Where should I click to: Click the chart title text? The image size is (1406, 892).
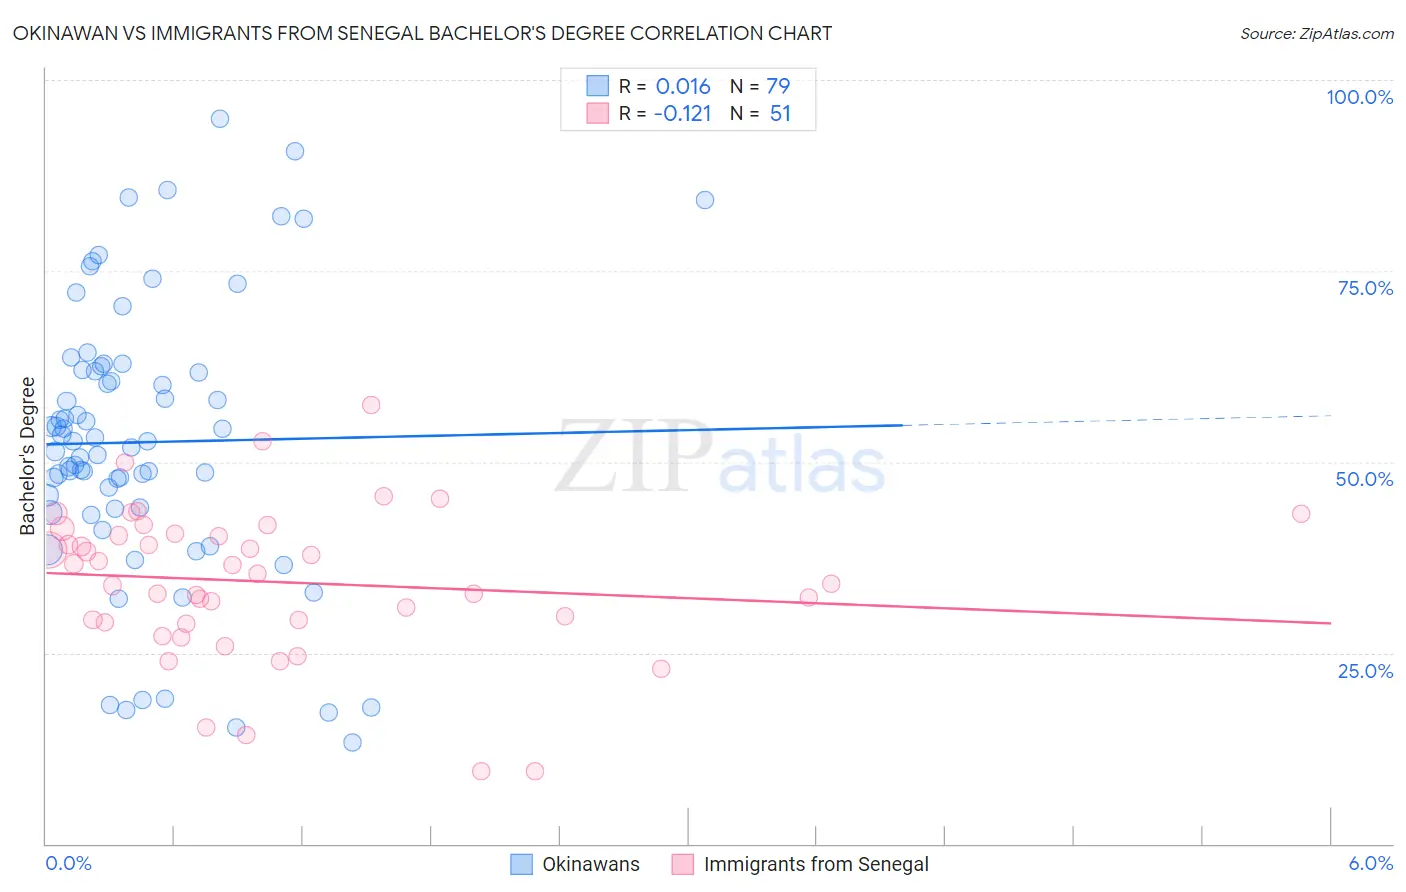point(422,33)
